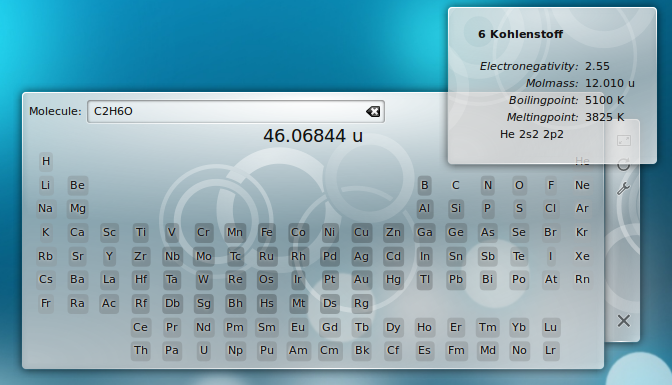The width and height of the screenshot is (672, 385).
Task: Select the Mt element button
Action: pos(298,304)
